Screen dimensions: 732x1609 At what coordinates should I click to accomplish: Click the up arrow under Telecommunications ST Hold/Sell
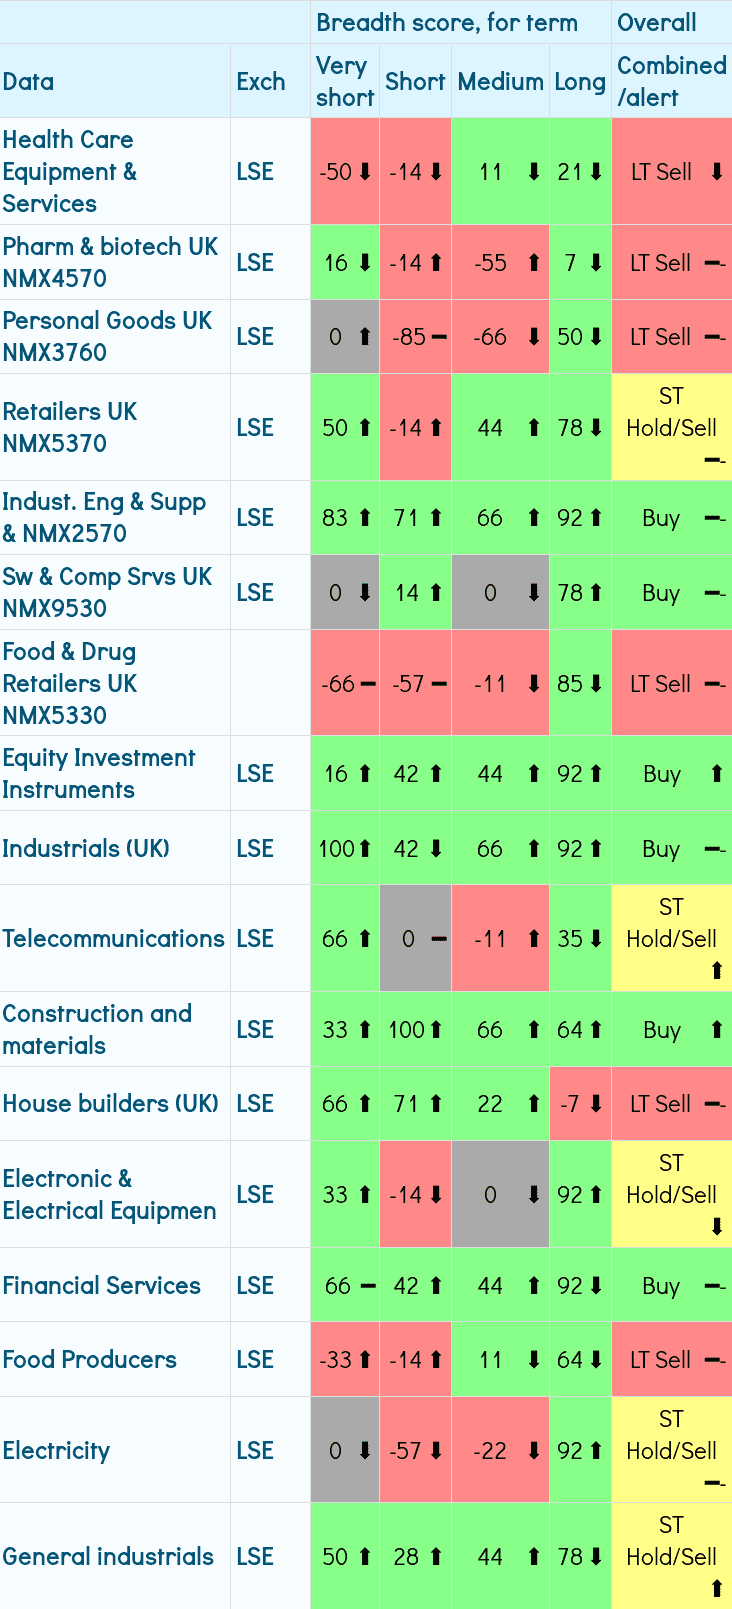[x=717, y=970]
